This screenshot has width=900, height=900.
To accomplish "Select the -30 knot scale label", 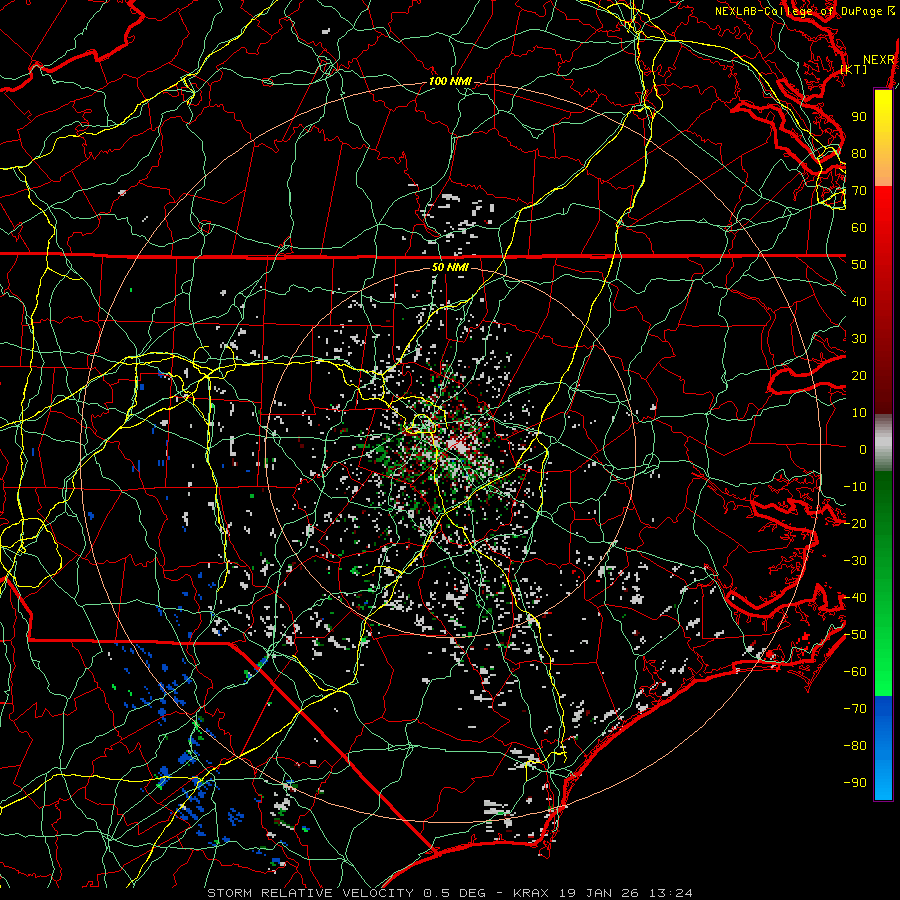I will [855, 561].
